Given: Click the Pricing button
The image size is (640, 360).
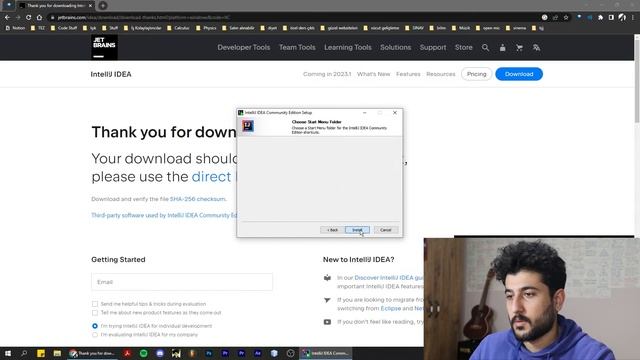Looking at the screenshot, I should pos(476,74).
